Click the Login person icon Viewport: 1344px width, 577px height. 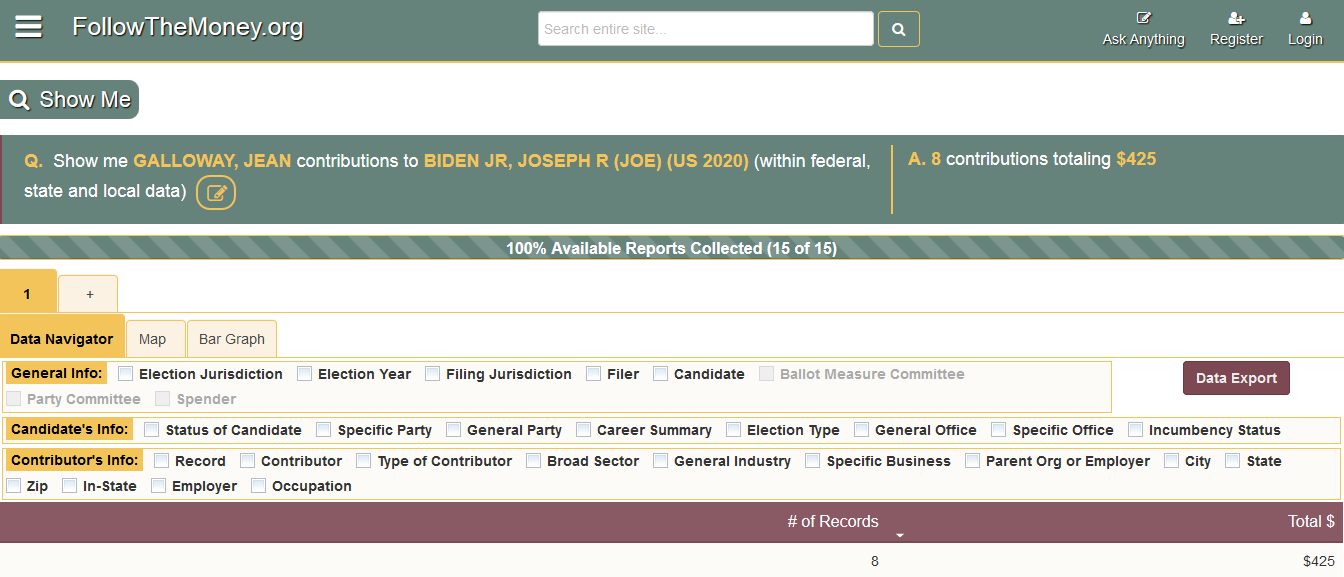[x=1305, y=17]
